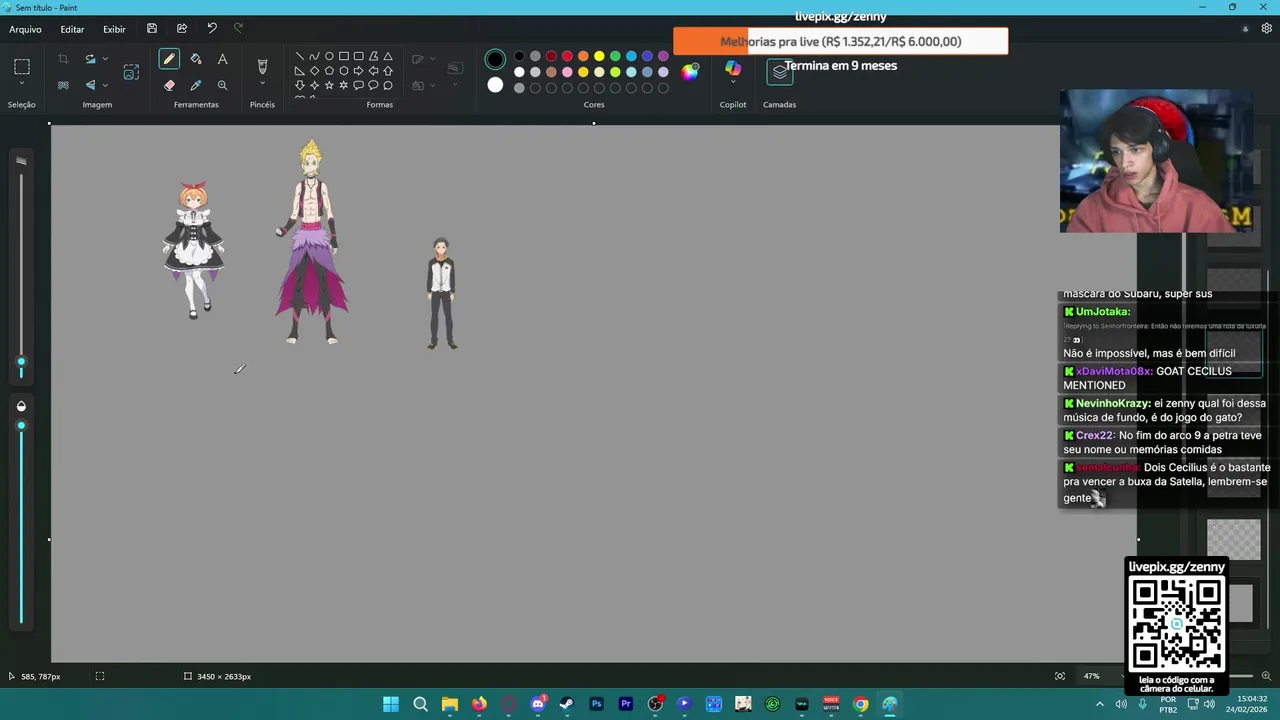The height and width of the screenshot is (720, 1280).
Task: Pick the straight Line shape
Action: (299, 56)
